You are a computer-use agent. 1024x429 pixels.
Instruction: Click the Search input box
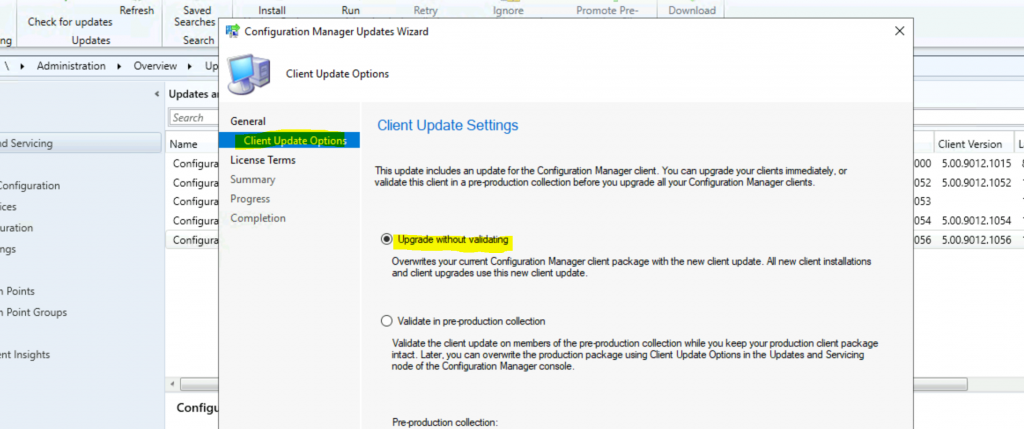pos(195,118)
